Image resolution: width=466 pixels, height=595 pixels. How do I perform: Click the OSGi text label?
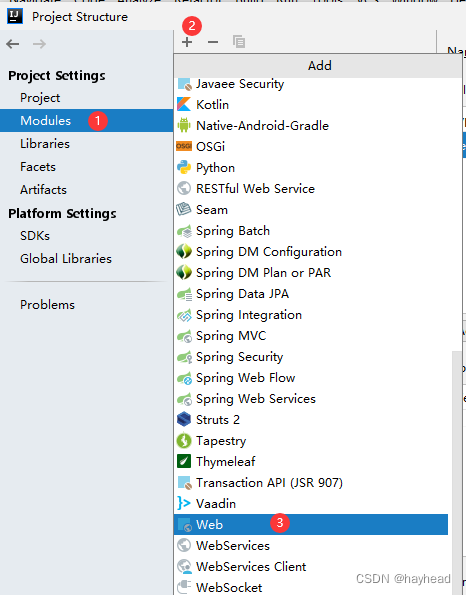pos(210,146)
